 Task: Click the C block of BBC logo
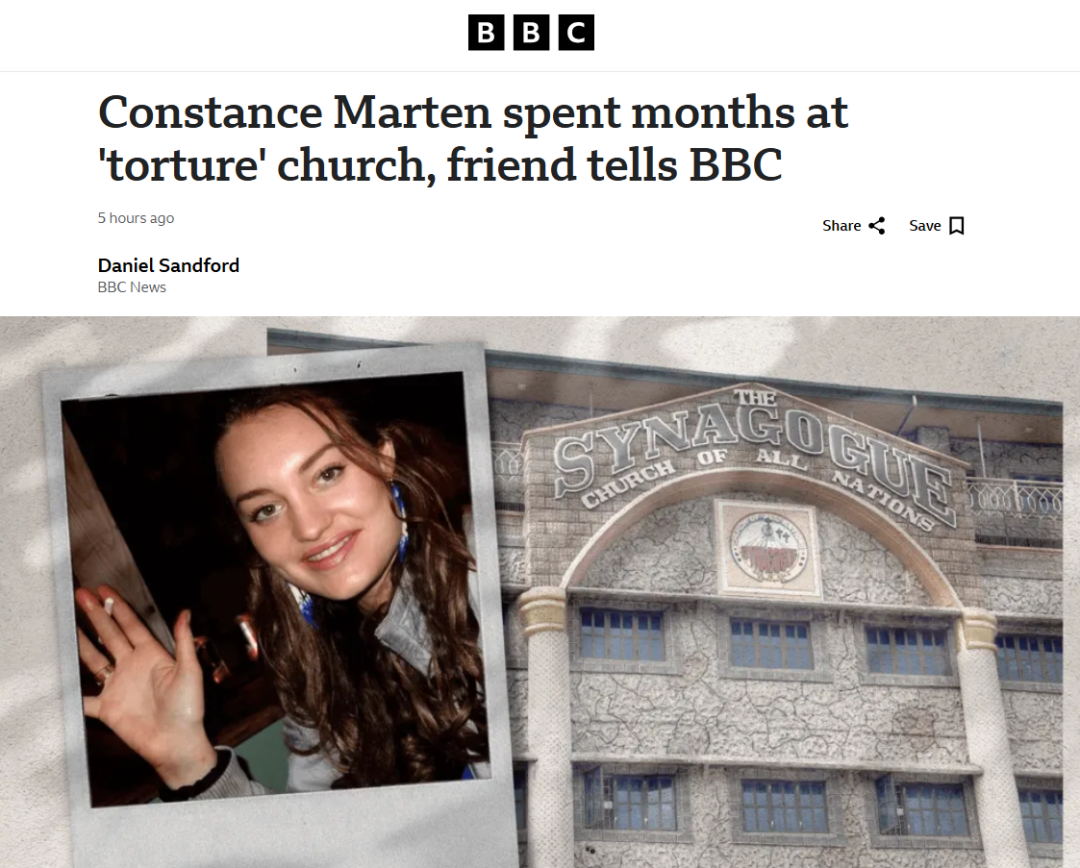coord(577,32)
